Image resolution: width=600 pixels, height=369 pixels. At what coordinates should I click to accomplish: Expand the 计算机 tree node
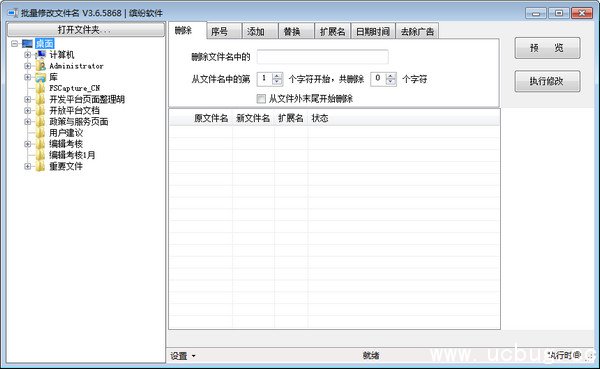(x=28, y=55)
